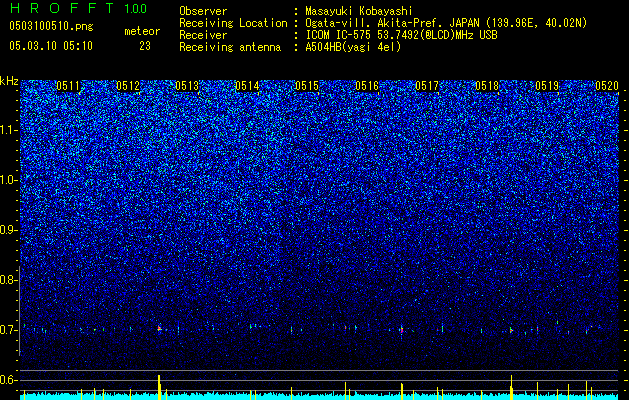Image resolution: width=629 pixels, height=400 pixels.
Task: Select the A504HB(yagi 4el) antenna text
Action: tap(353, 47)
